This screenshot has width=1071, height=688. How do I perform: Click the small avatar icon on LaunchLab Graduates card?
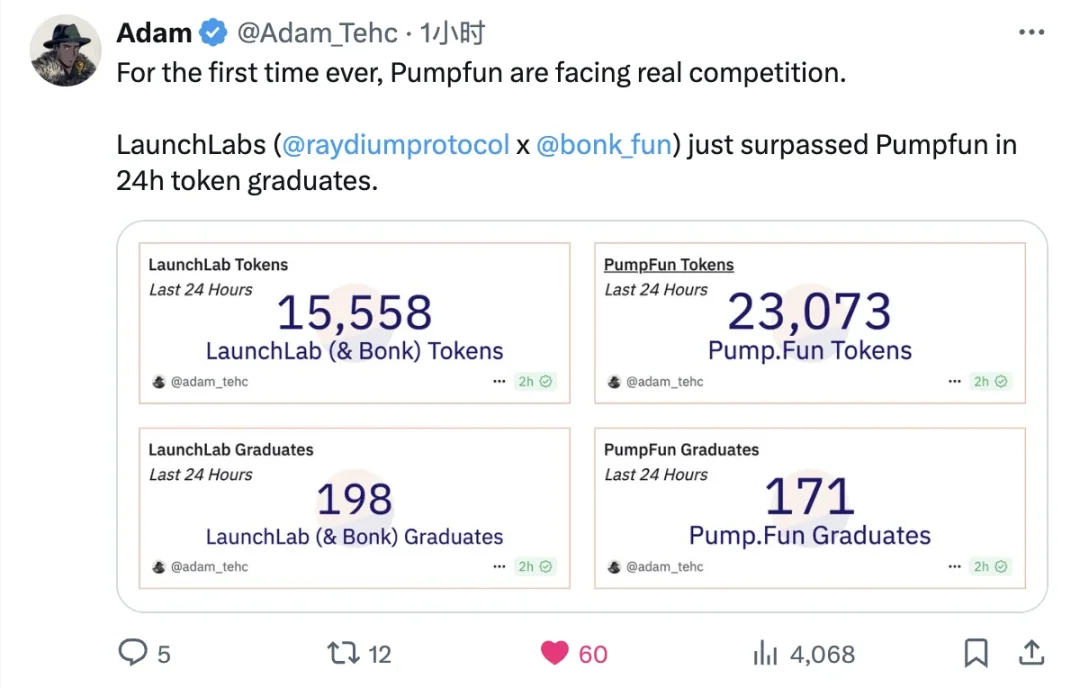pyautogui.click(x=158, y=566)
